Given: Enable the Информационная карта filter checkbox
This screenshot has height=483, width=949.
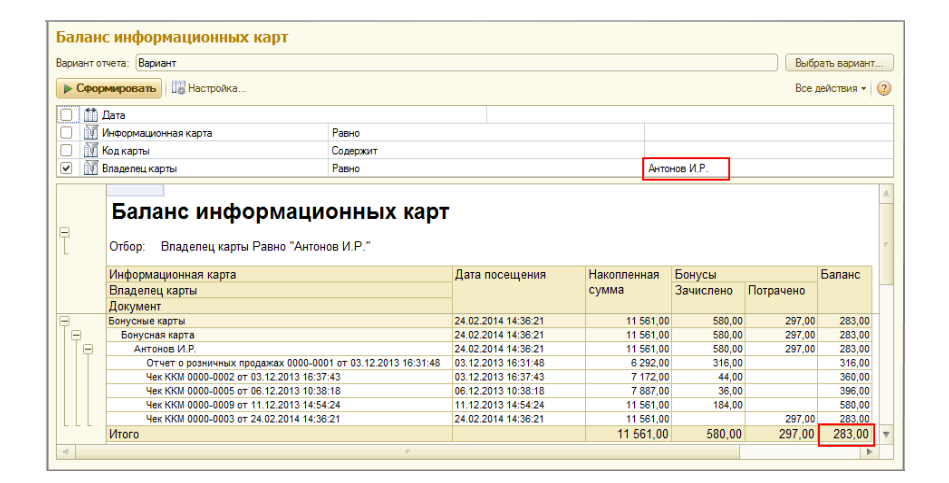Looking at the screenshot, I should tap(66, 132).
